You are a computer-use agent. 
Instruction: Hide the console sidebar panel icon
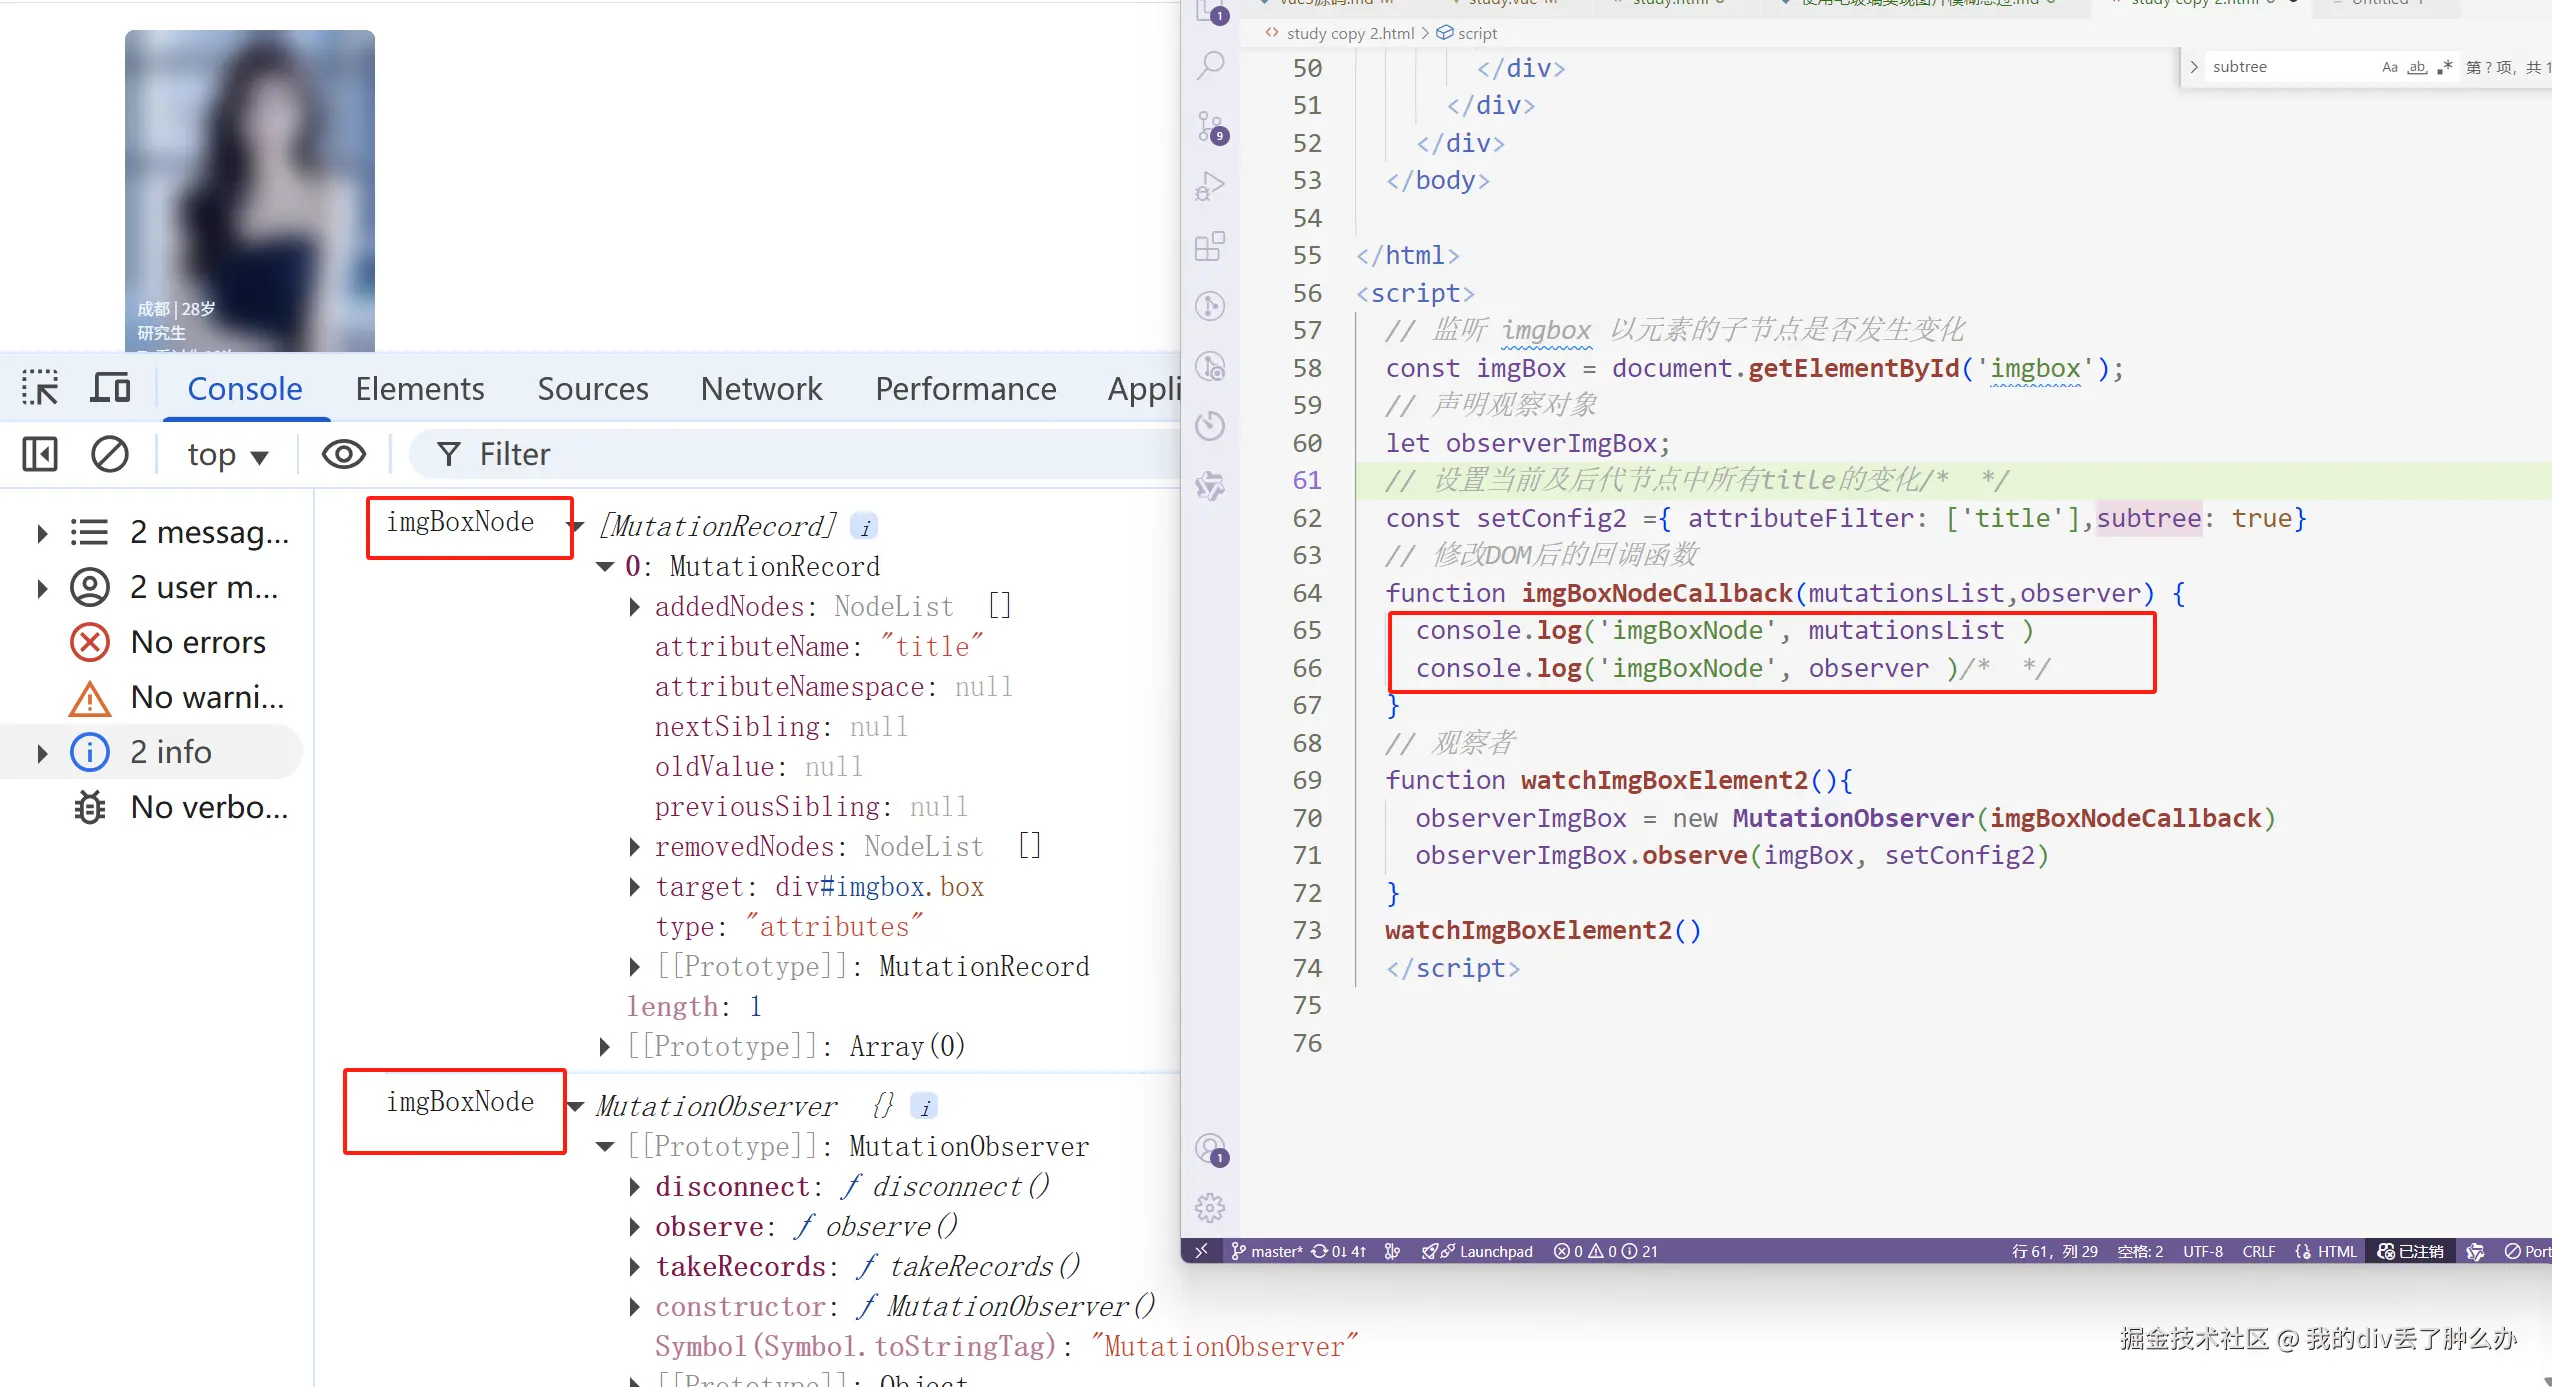coord(40,454)
